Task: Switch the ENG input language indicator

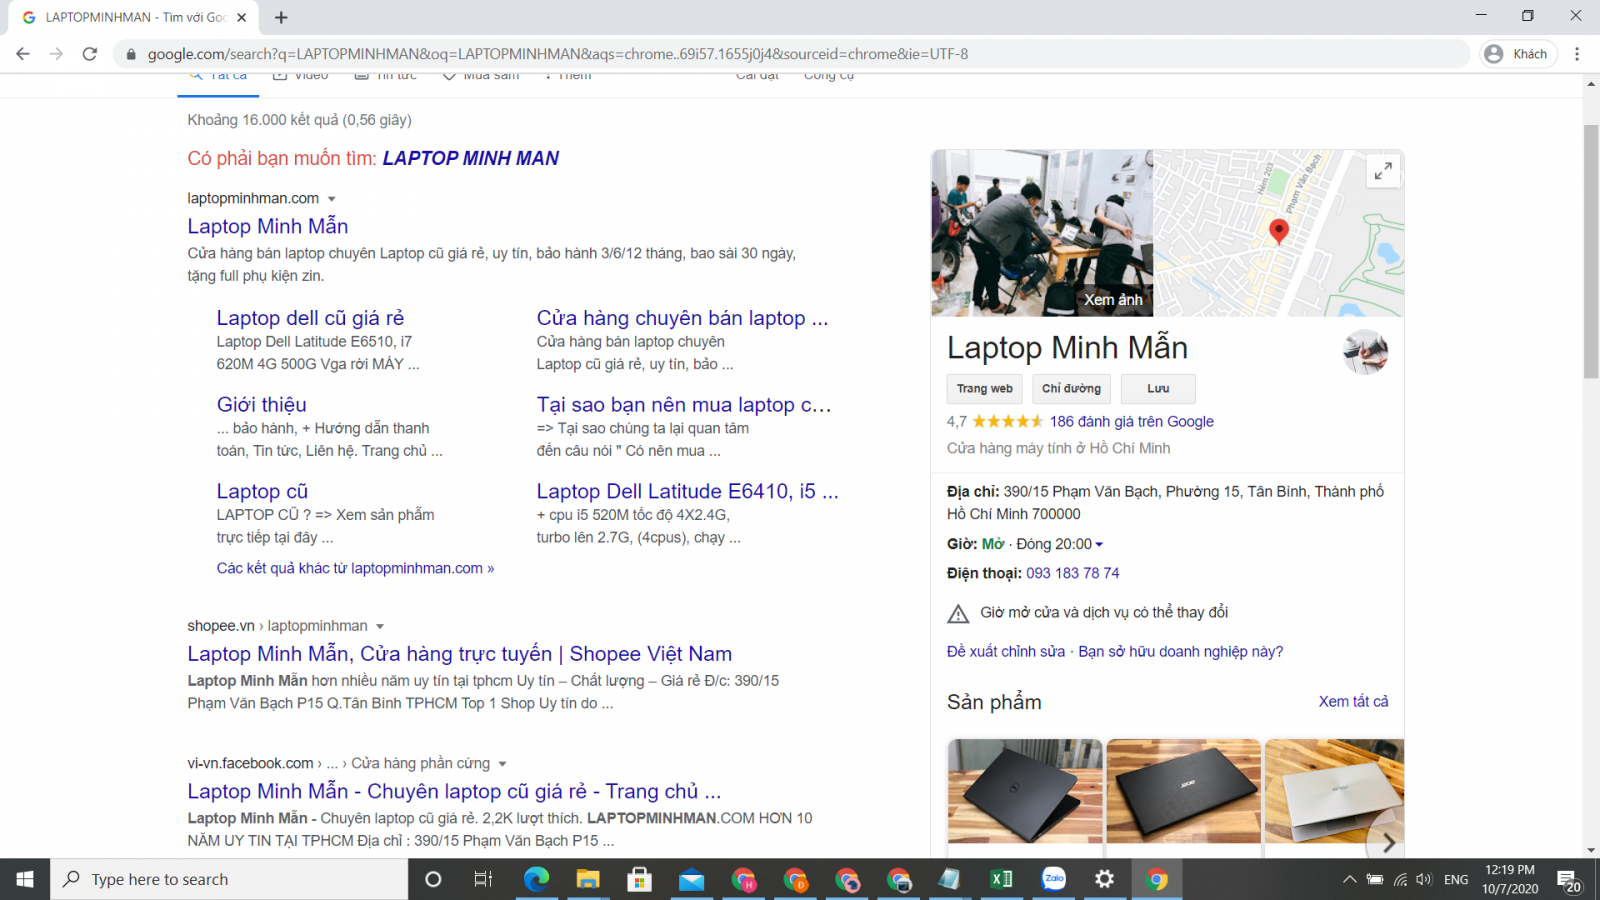Action: tap(1456, 879)
